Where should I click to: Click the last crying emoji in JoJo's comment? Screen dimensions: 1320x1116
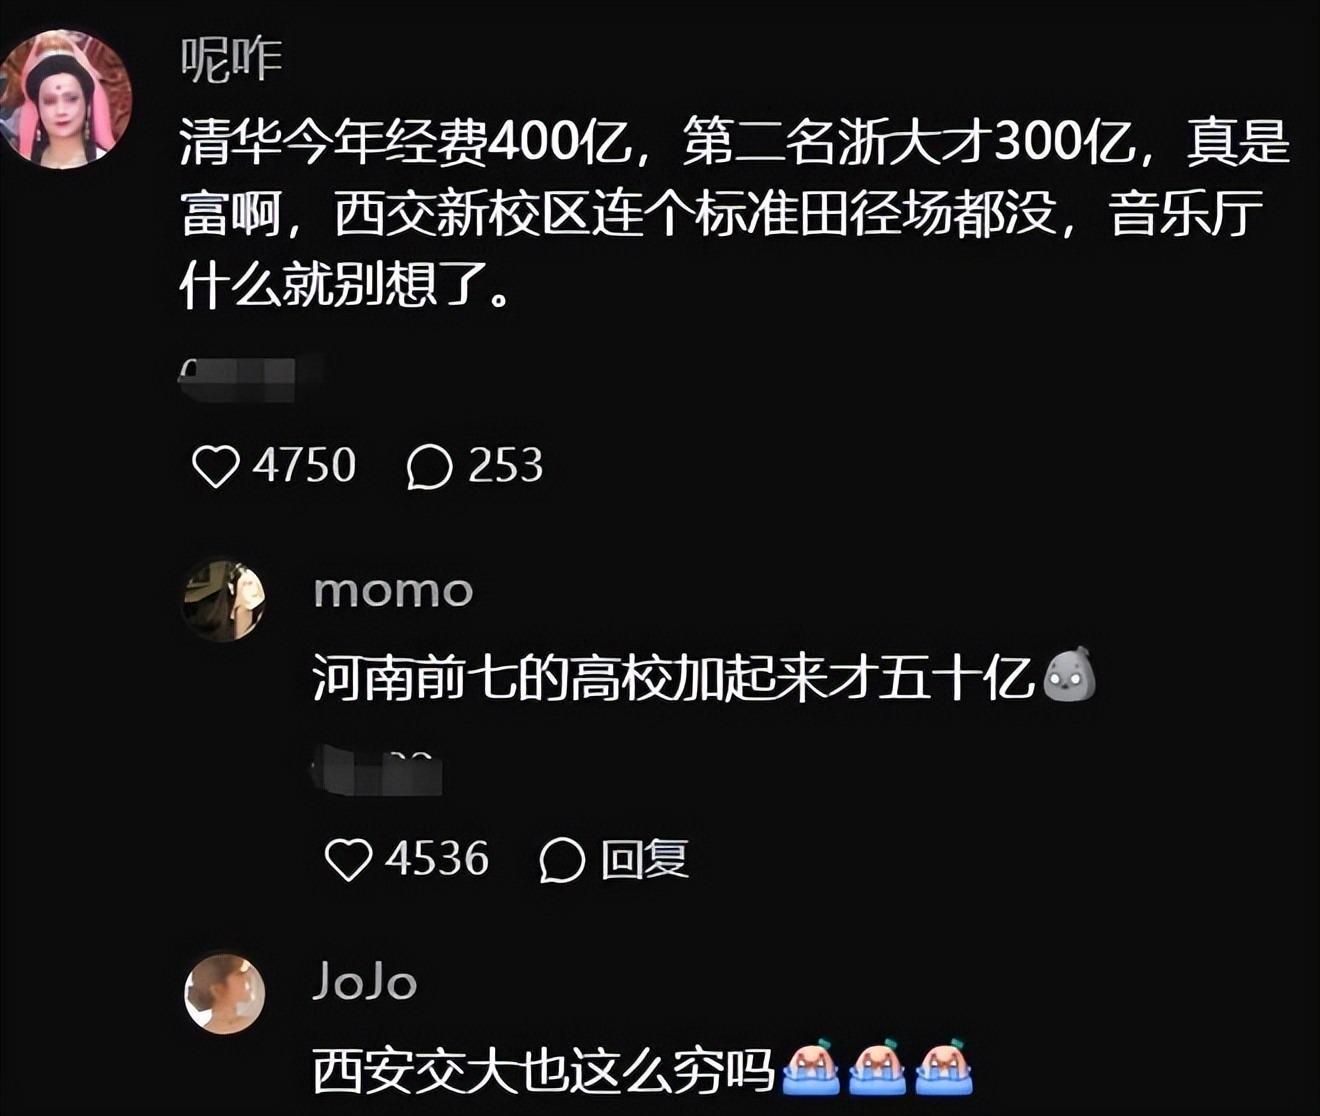pyautogui.click(x=943, y=1068)
